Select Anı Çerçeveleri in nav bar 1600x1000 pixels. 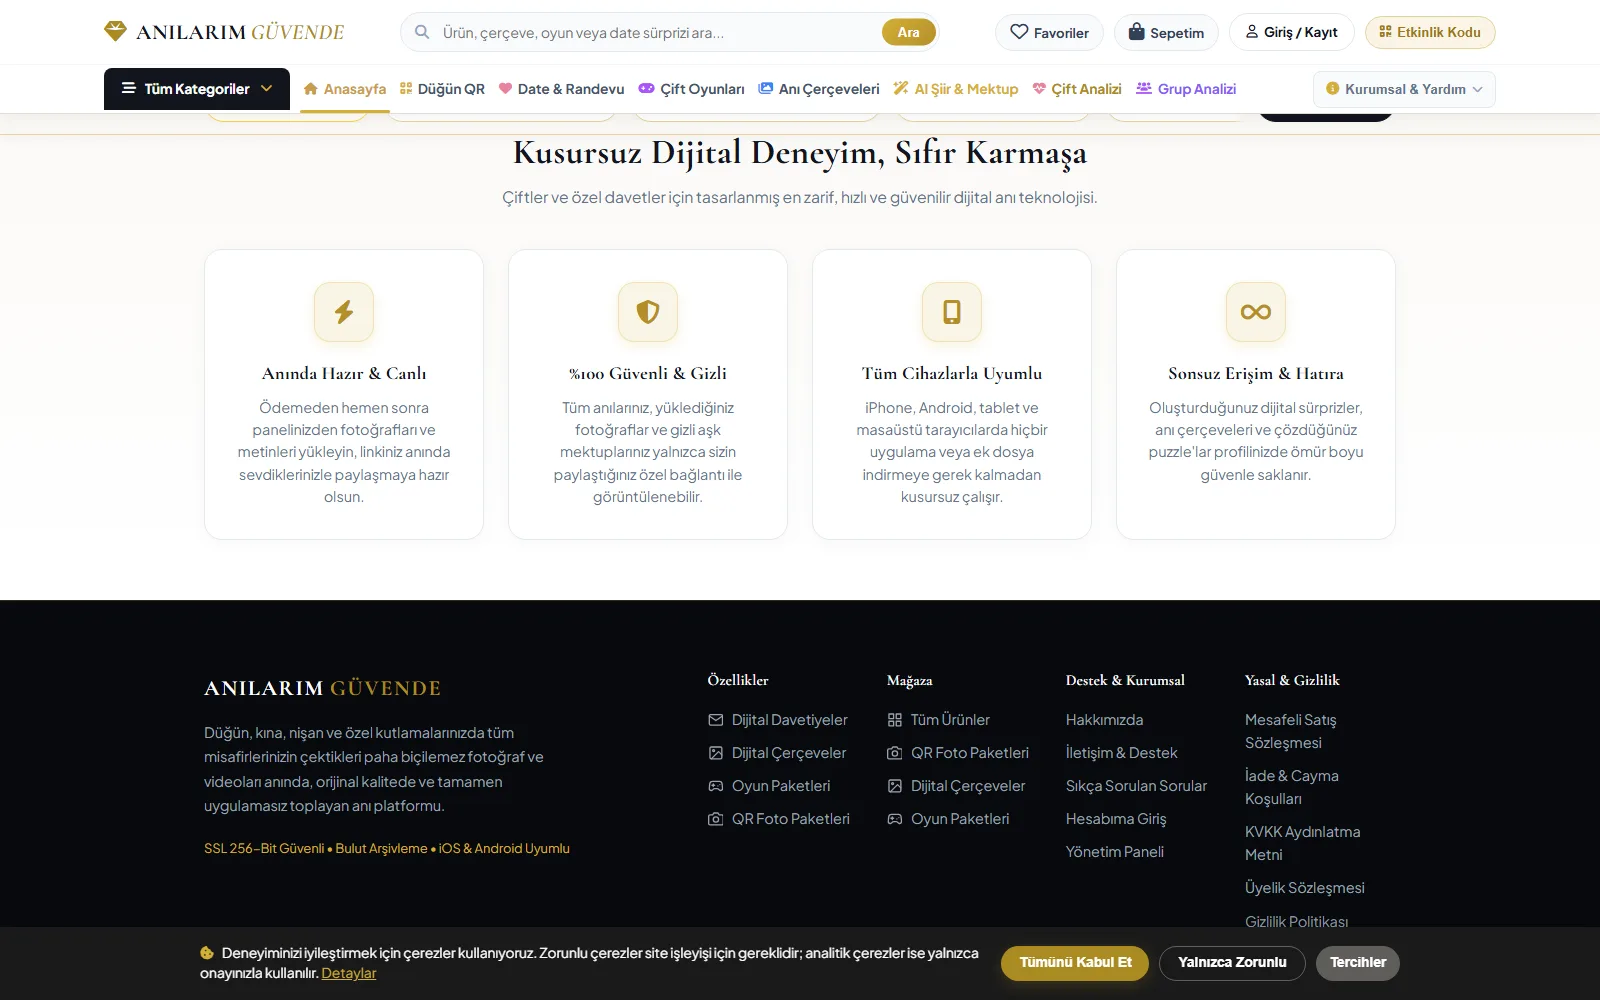tap(819, 89)
